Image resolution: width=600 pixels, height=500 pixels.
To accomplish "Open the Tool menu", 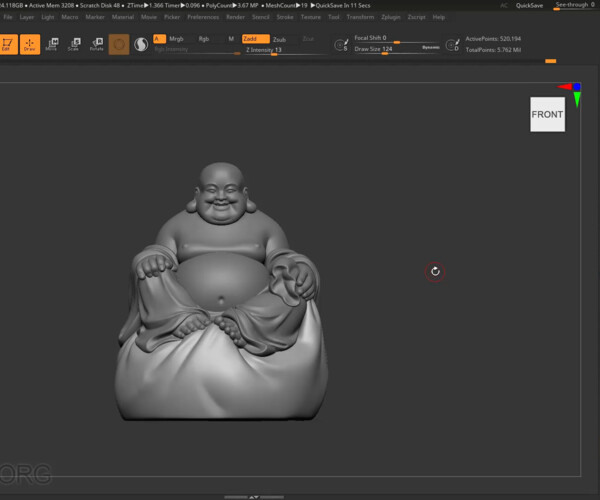I will coord(334,17).
